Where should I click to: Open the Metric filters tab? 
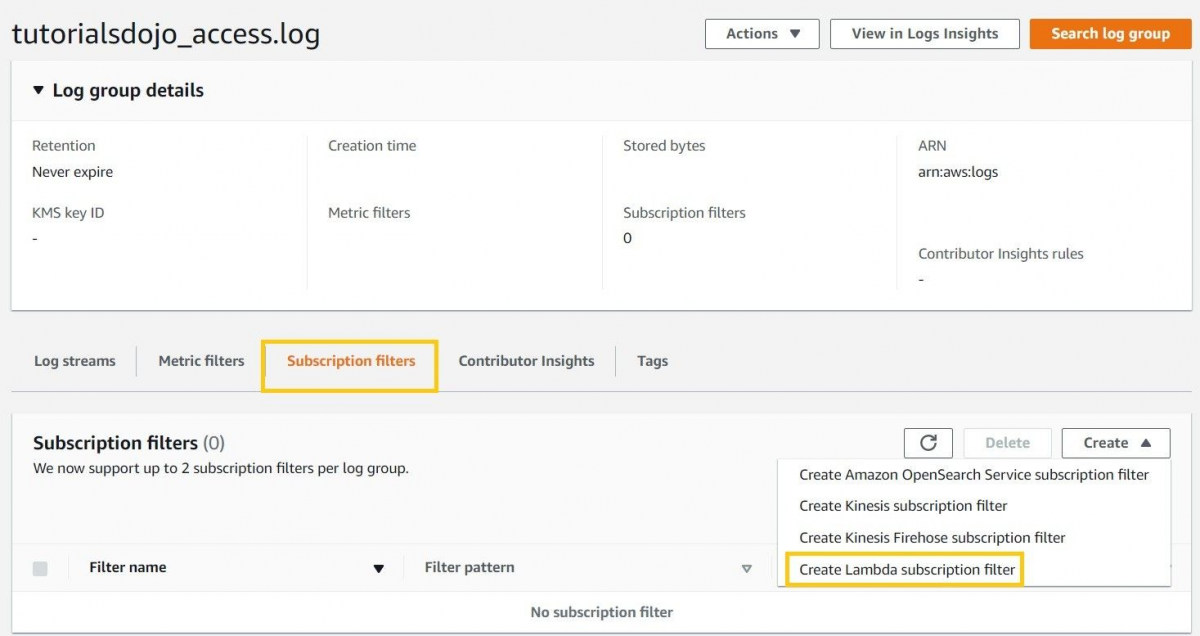tap(201, 361)
